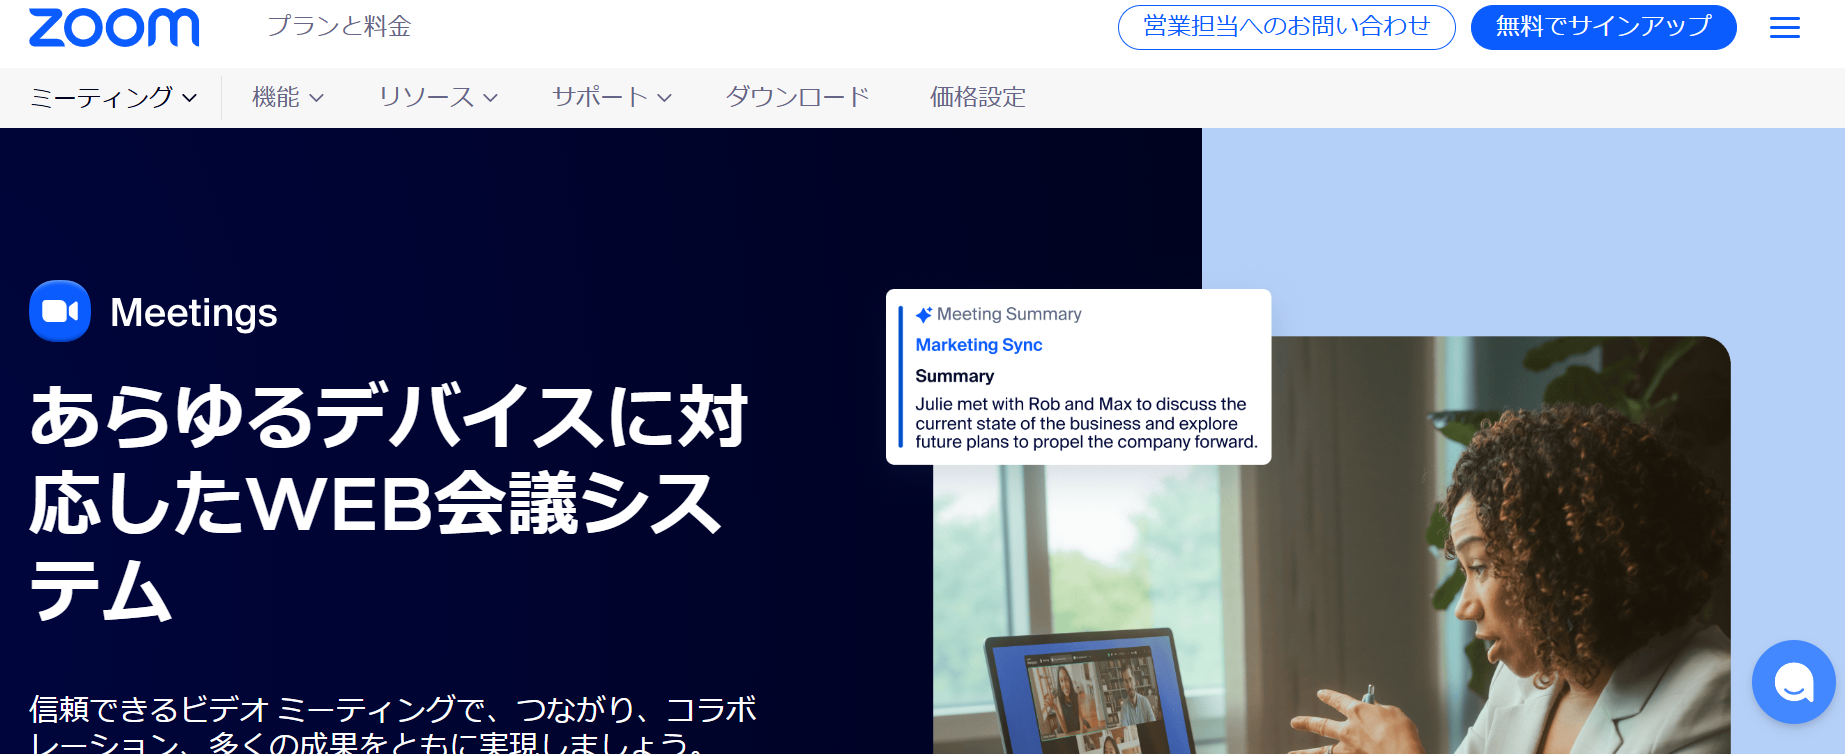The image size is (1845, 754).
Task: Open the 価格設定 menu item
Action: tap(978, 97)
